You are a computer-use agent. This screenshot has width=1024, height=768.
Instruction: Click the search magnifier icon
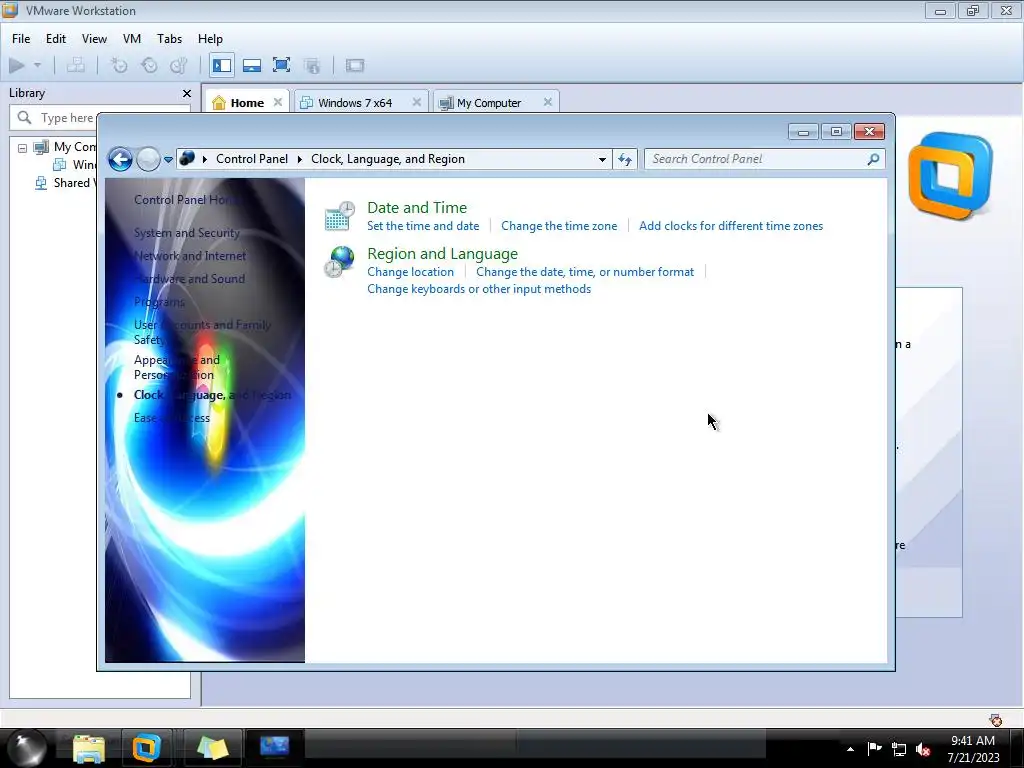pos(873,159)
